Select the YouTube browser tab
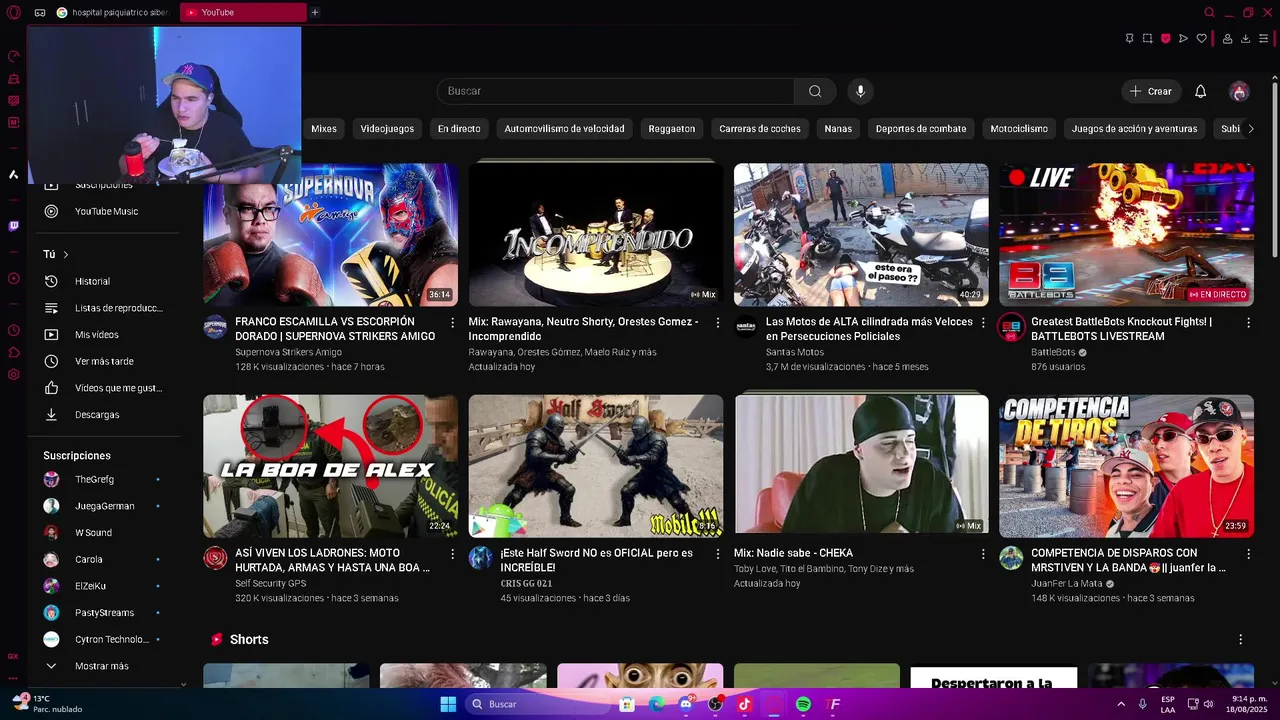Image resolution: width=1280 pixels, height=720 pixels. tap(243, 13)
